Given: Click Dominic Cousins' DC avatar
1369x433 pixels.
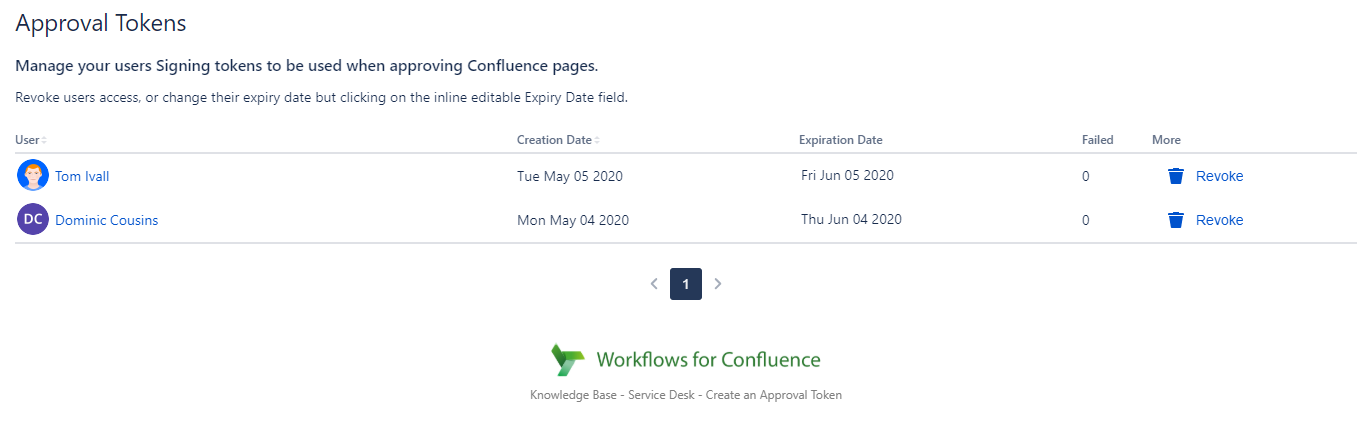Looking at the screenshot, I should pos(33,220).
